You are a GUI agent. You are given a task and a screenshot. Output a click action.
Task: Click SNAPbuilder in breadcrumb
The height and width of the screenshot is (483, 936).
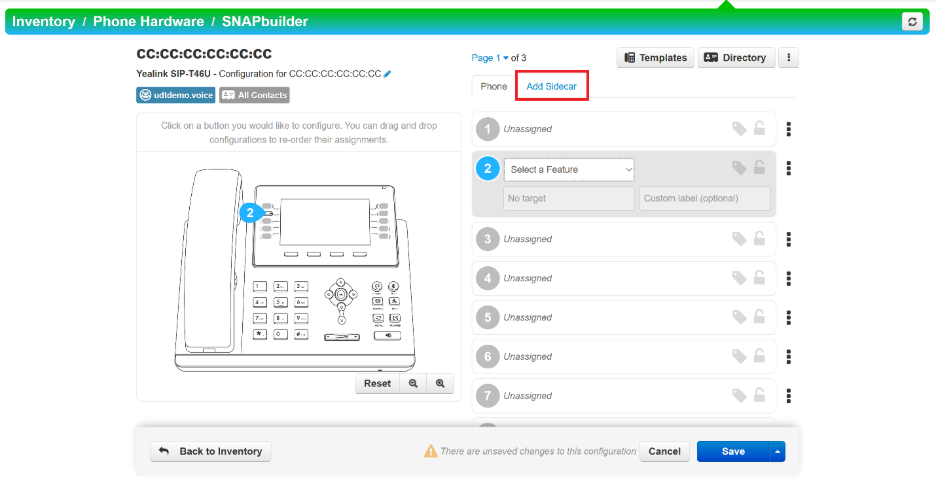265,21
